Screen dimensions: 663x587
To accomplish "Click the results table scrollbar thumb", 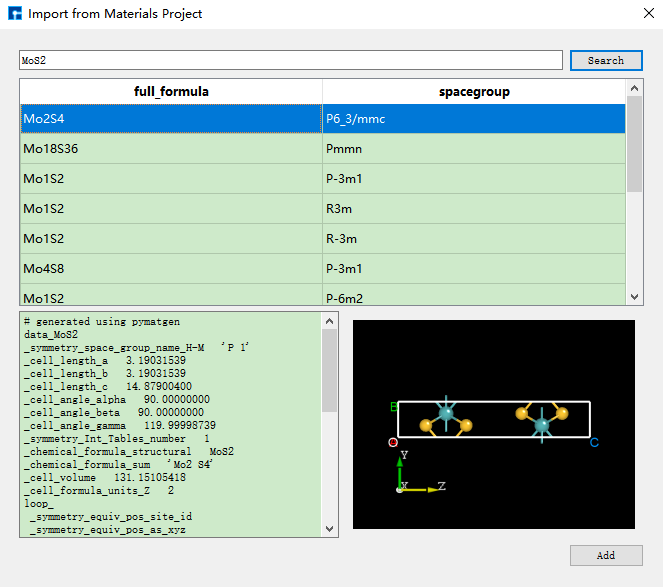I will (x=634, y=145).
